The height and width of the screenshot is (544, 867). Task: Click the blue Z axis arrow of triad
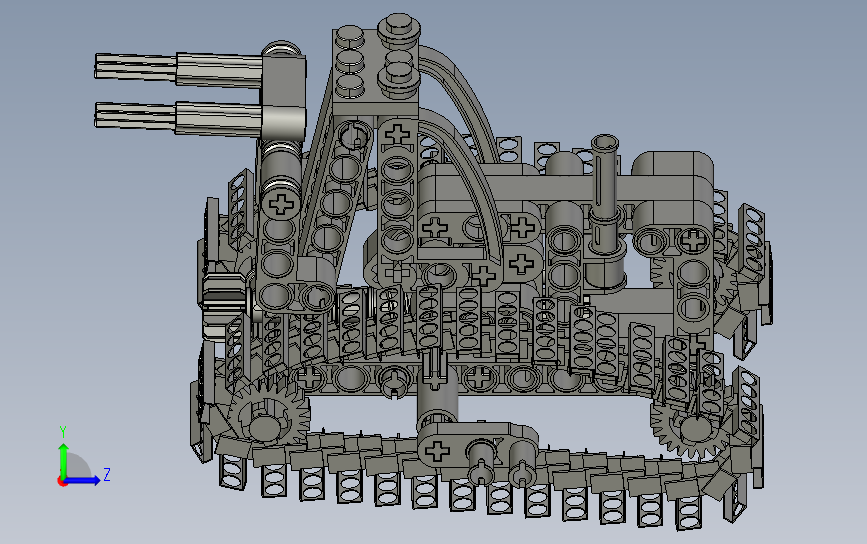click(83, 480)
